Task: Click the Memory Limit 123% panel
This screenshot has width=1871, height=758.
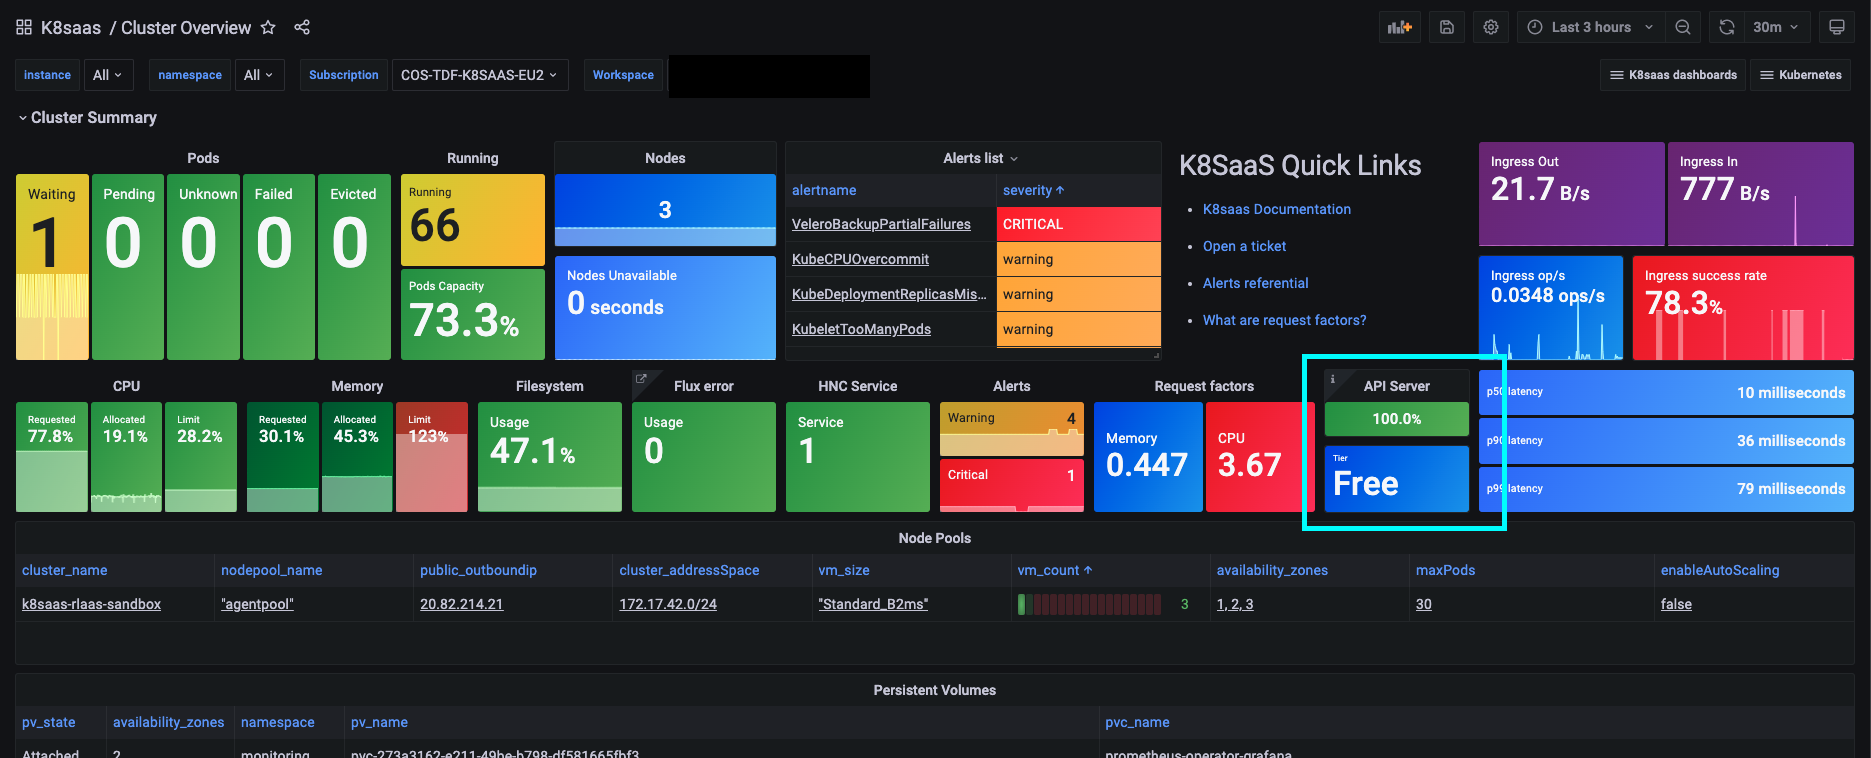Action: (x=432, y=457)
